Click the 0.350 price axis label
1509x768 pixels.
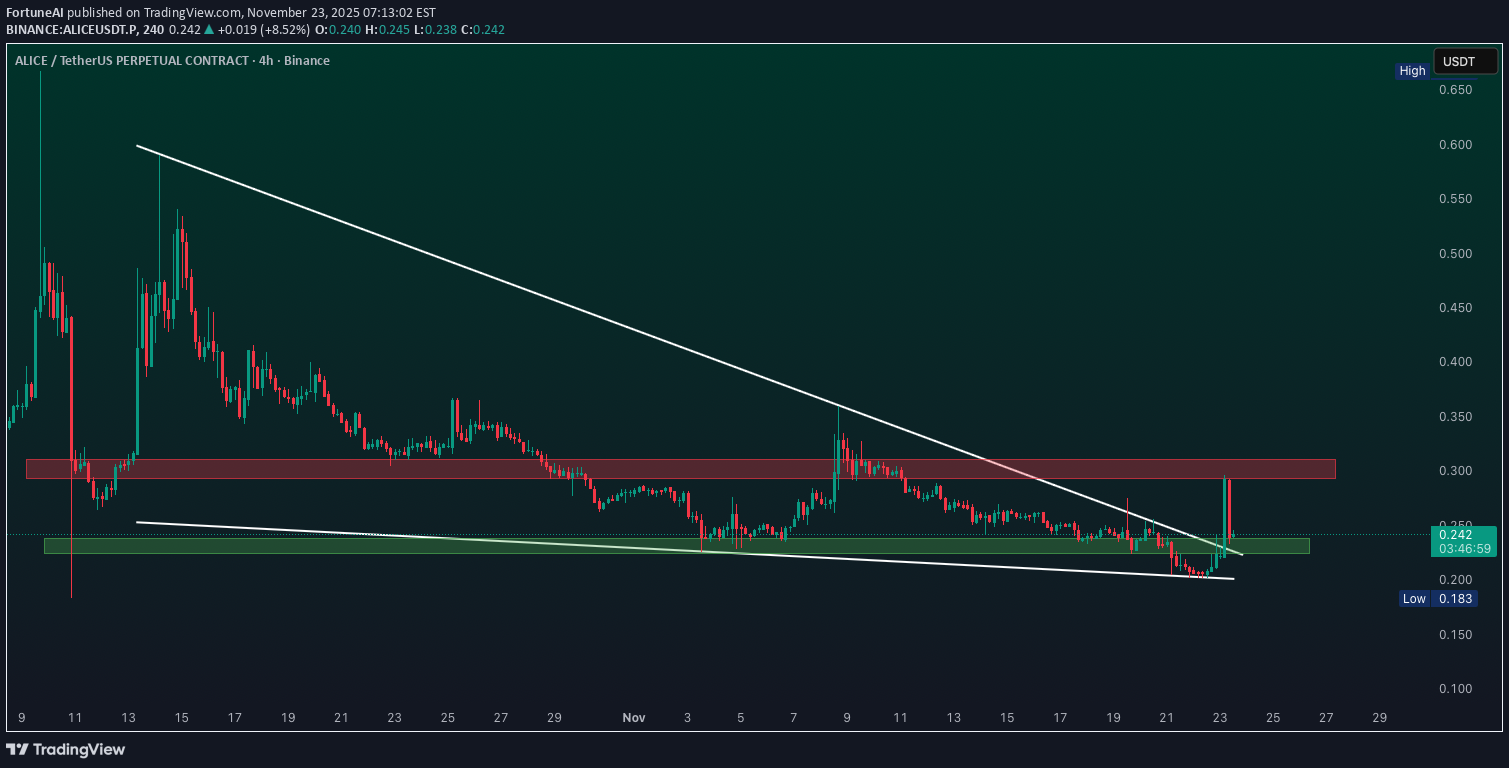pos(1455,416)
